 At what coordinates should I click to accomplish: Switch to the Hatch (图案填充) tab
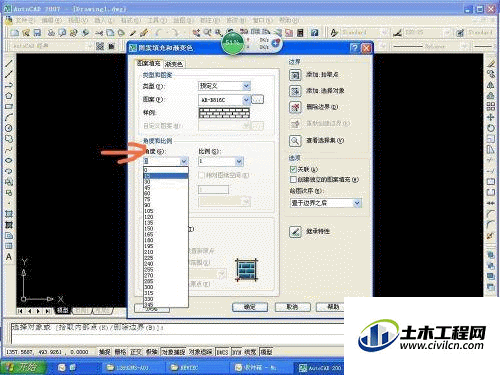pyautogui.click(x=149, y=63)
